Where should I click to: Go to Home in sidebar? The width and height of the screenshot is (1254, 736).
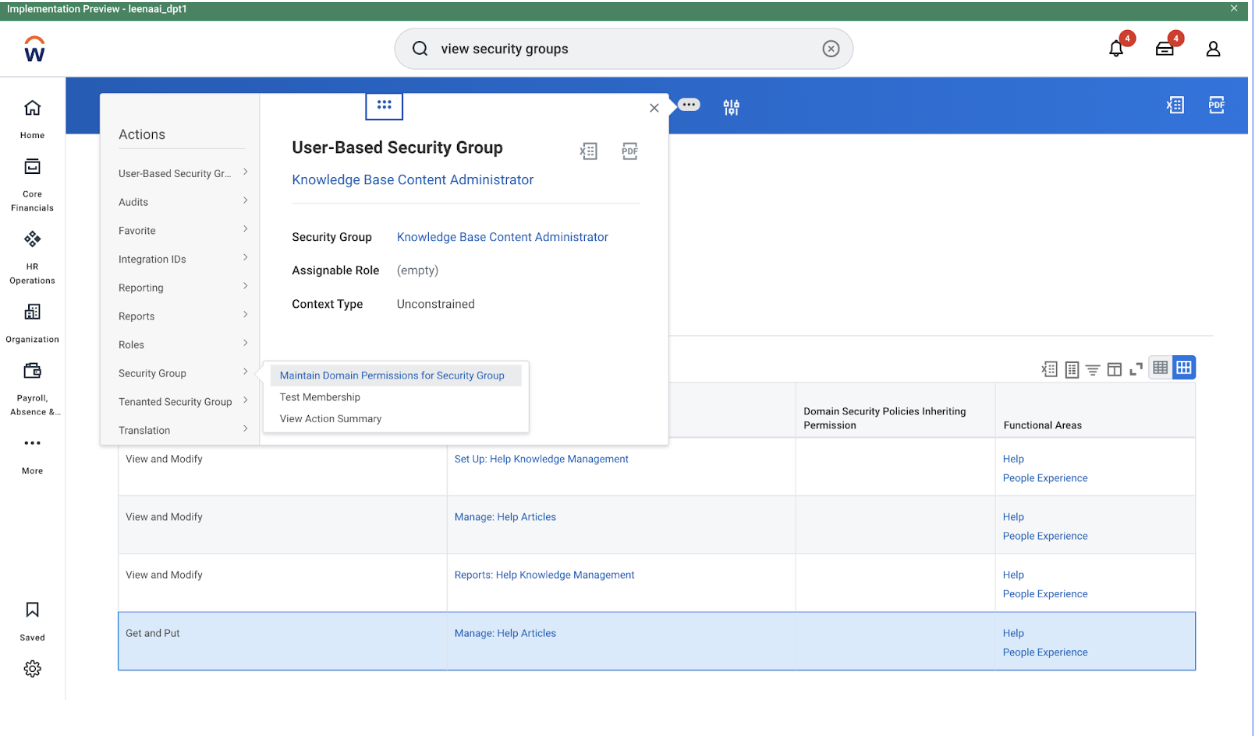(32, 117)
